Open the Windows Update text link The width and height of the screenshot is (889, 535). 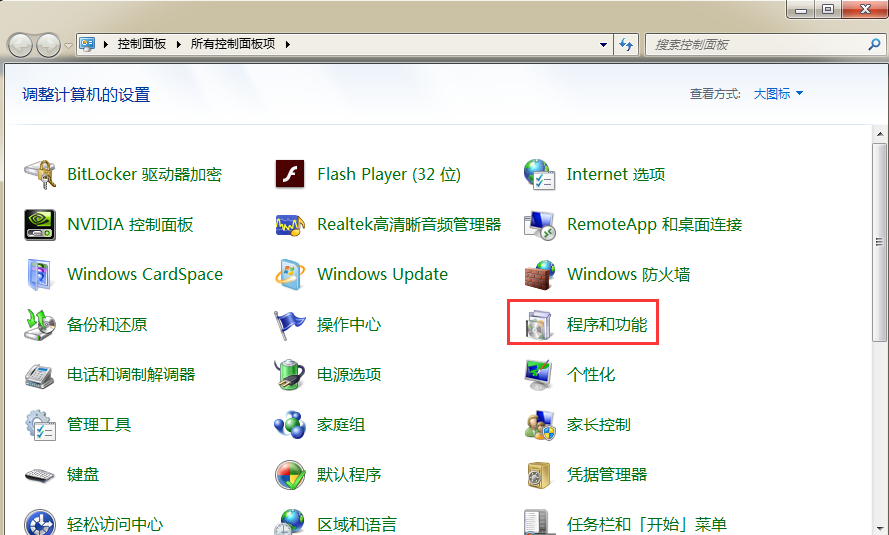click(x=383, y=274)
